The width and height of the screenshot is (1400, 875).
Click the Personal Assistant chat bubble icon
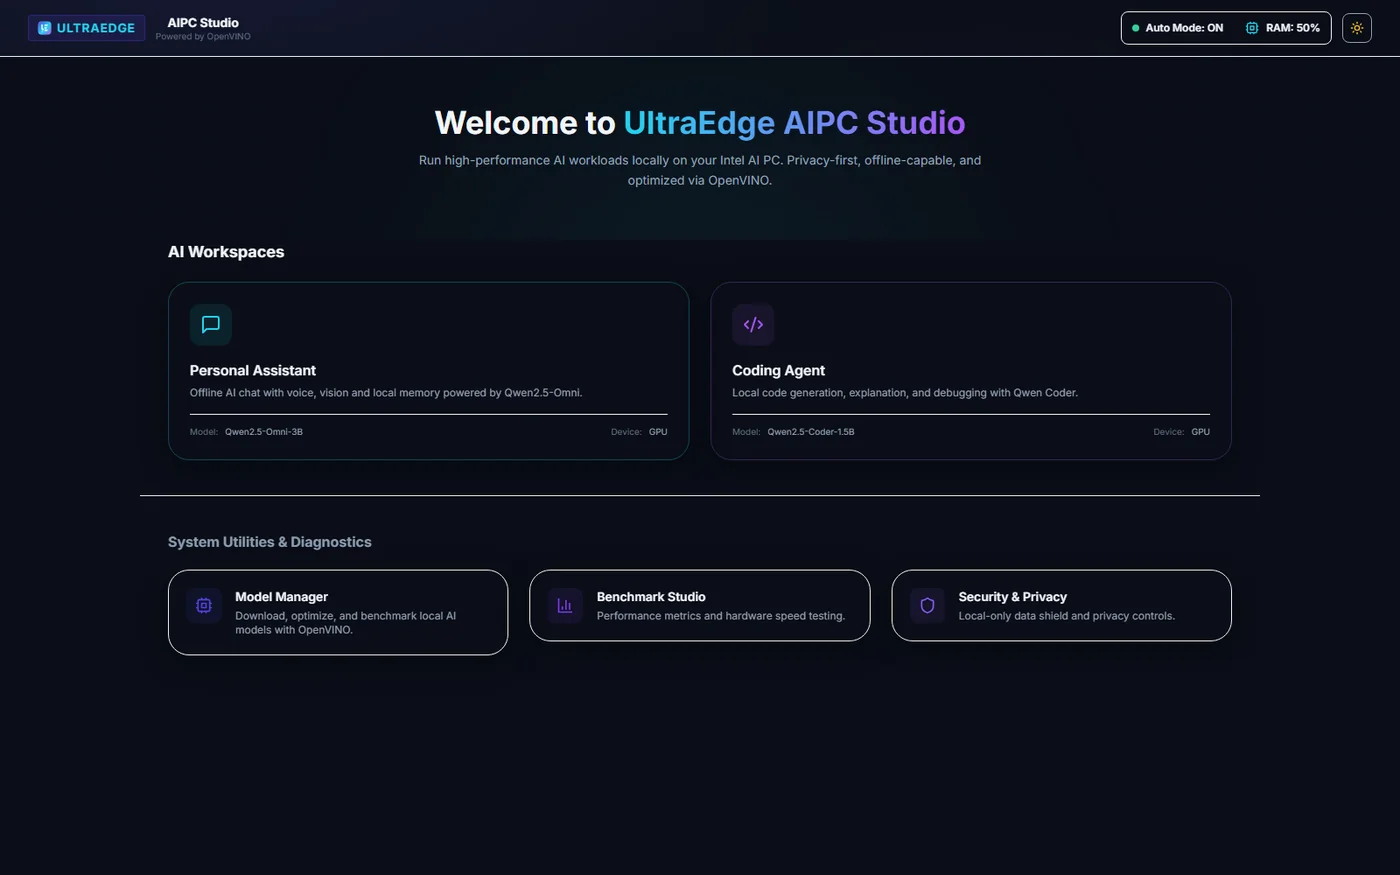(x=211, y=324)
